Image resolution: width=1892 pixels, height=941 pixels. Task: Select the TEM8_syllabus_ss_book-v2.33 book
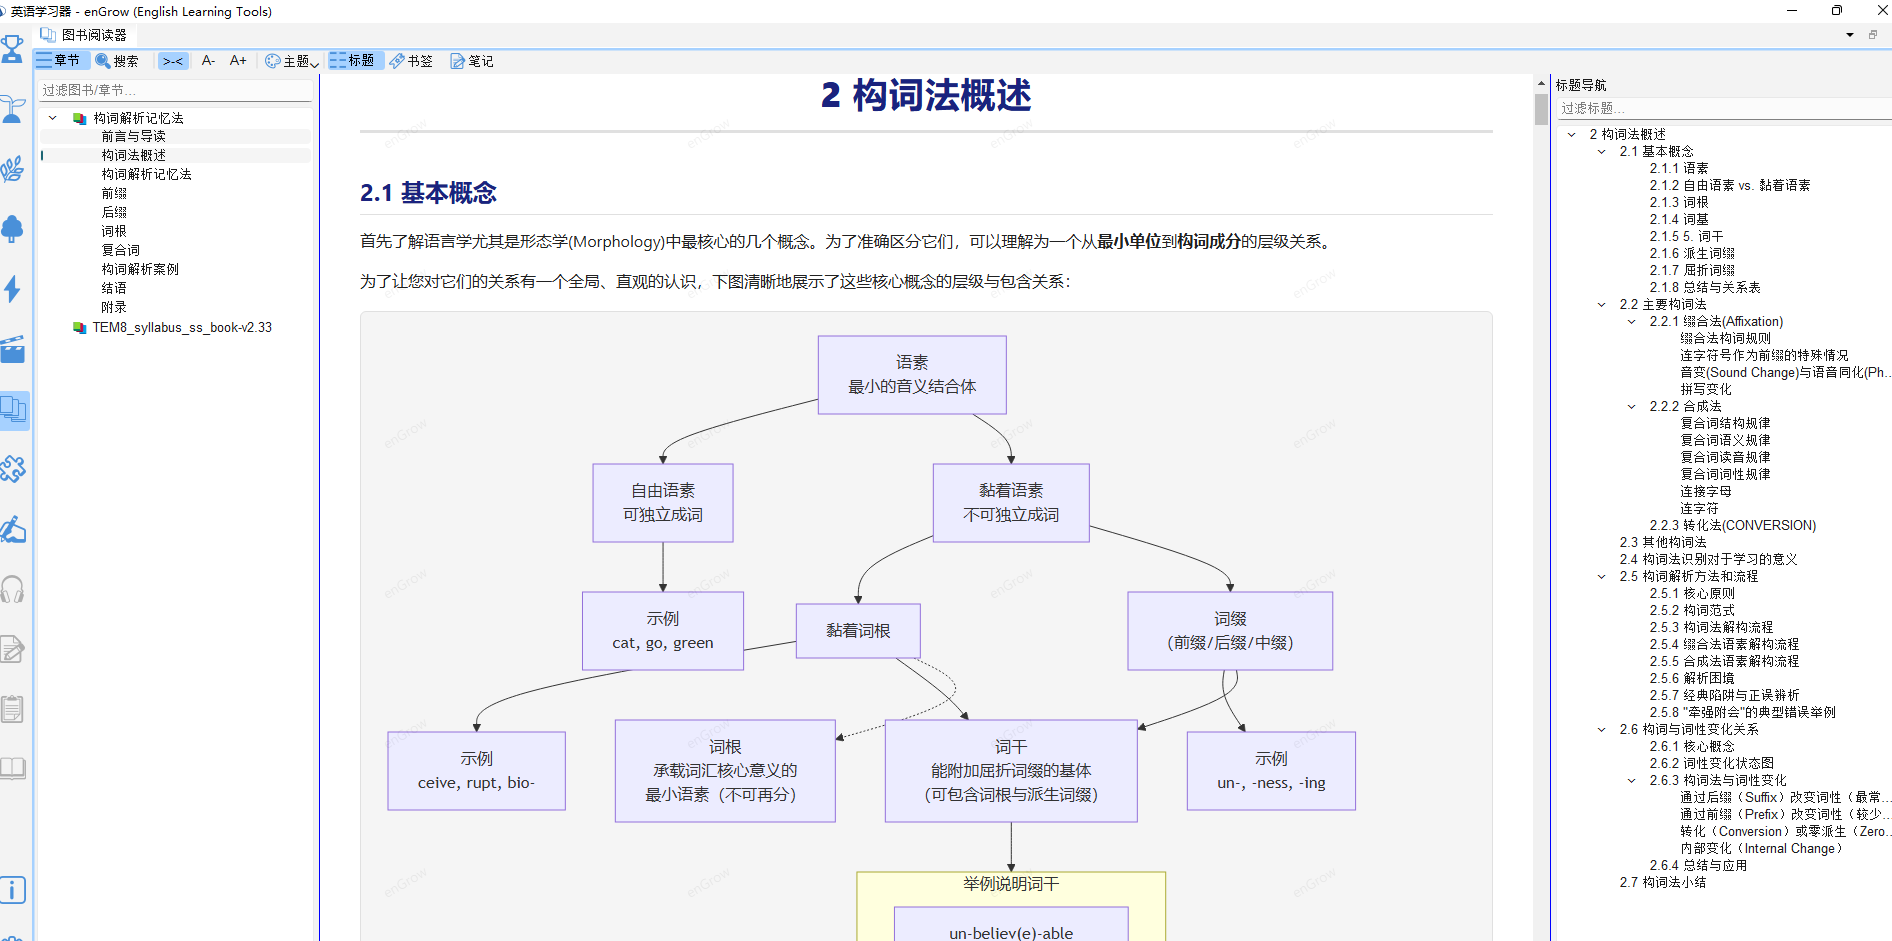(182, 327)
